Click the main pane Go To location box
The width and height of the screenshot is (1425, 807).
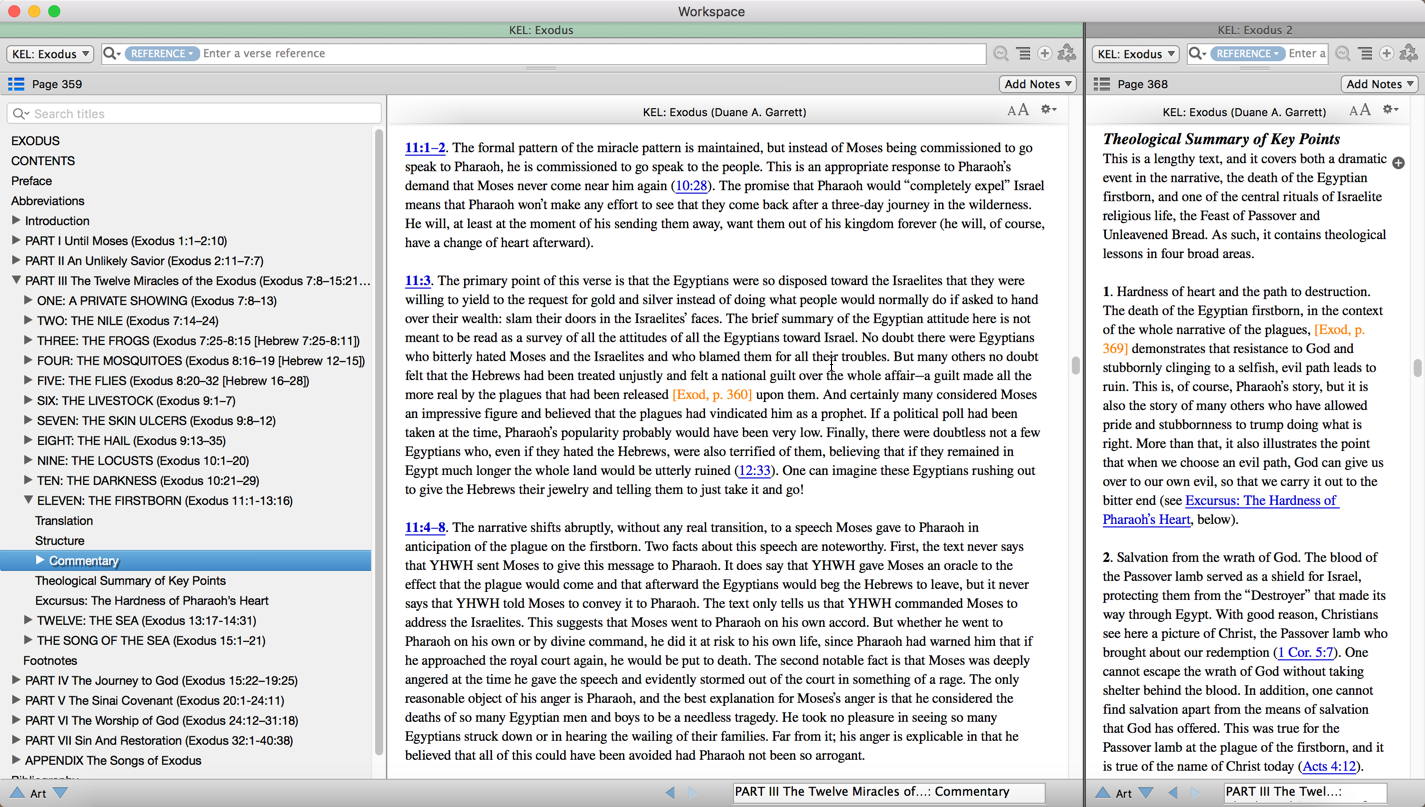click(x=888, y=792)
